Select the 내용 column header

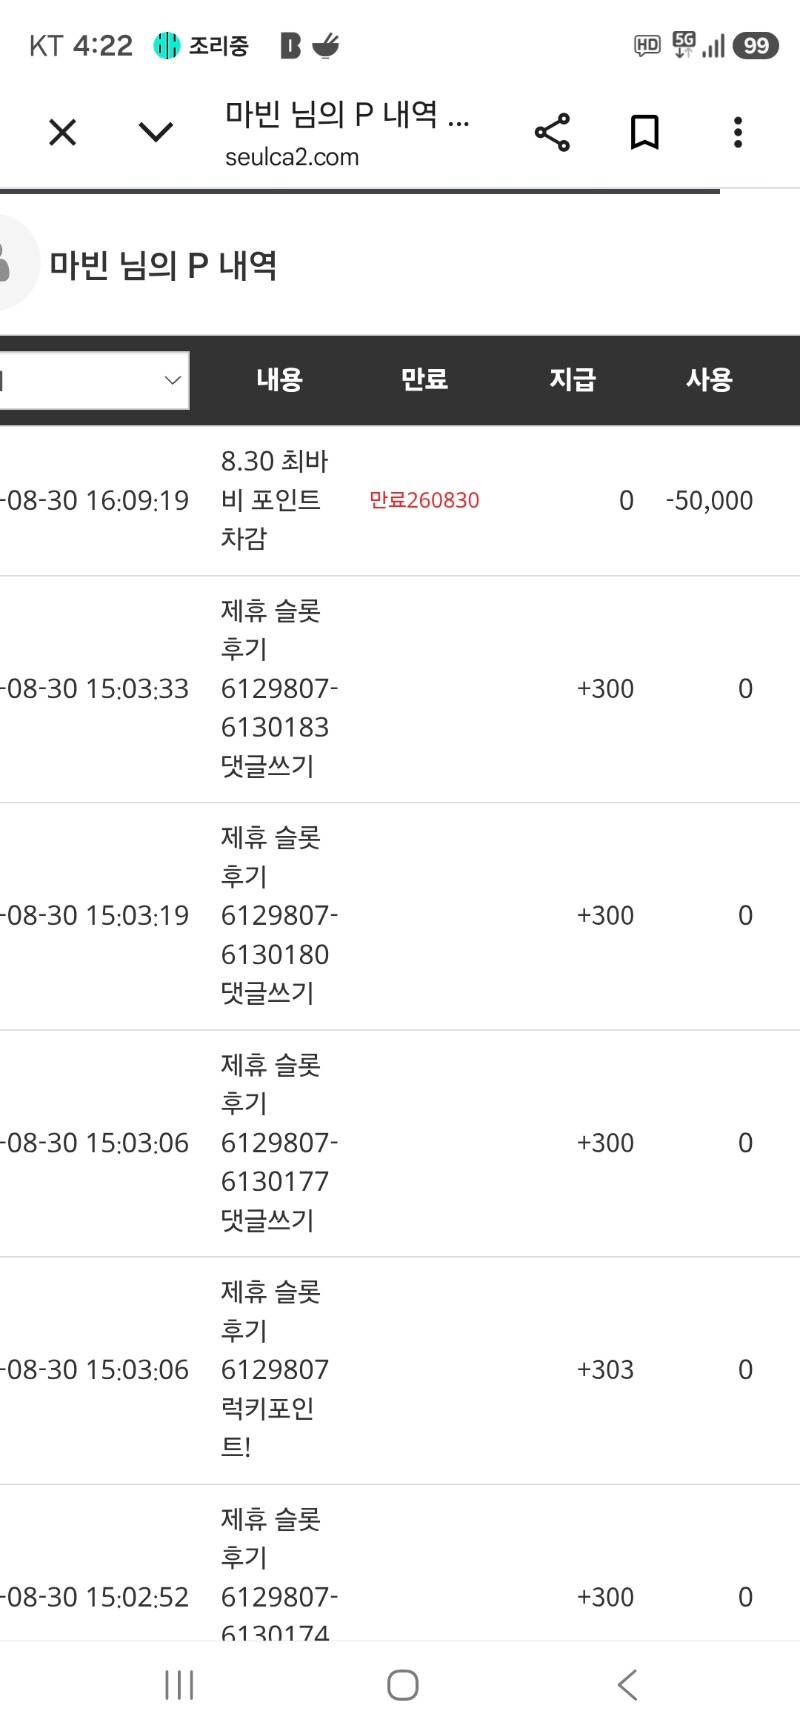pos(279,380)
